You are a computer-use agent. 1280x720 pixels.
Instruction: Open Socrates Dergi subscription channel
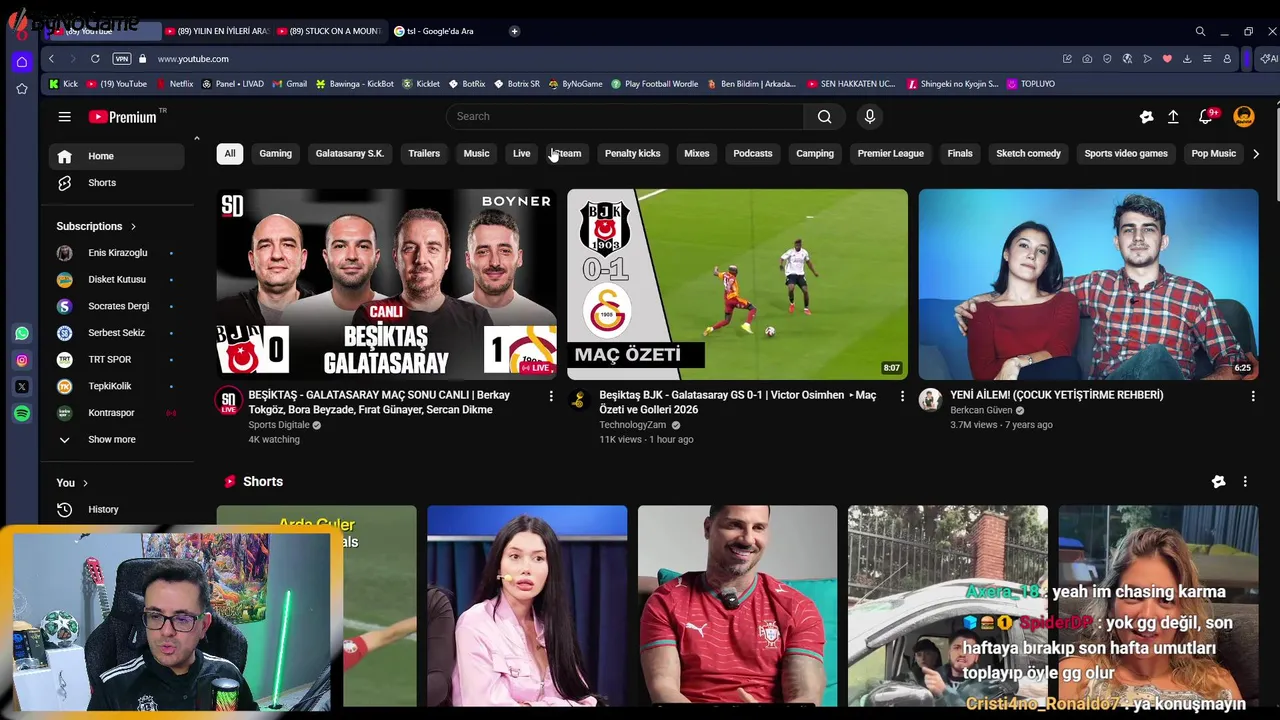[117, 306]
